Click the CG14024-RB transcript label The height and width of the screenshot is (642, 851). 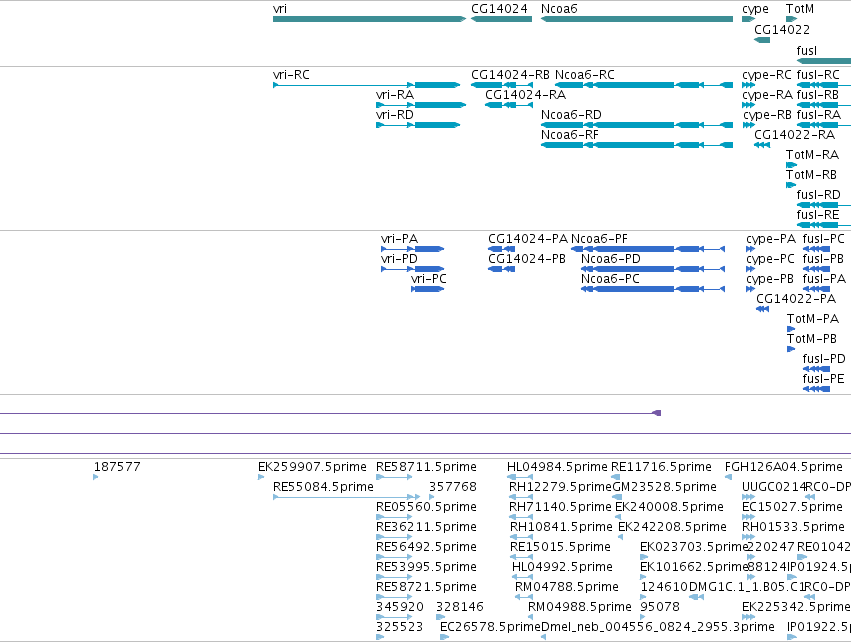[510, 74]
